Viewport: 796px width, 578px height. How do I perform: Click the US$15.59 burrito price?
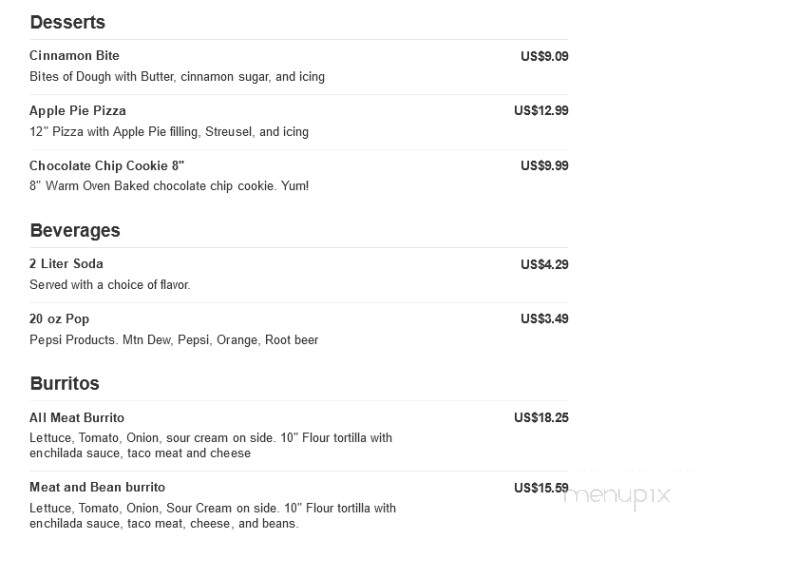(541, 488)
